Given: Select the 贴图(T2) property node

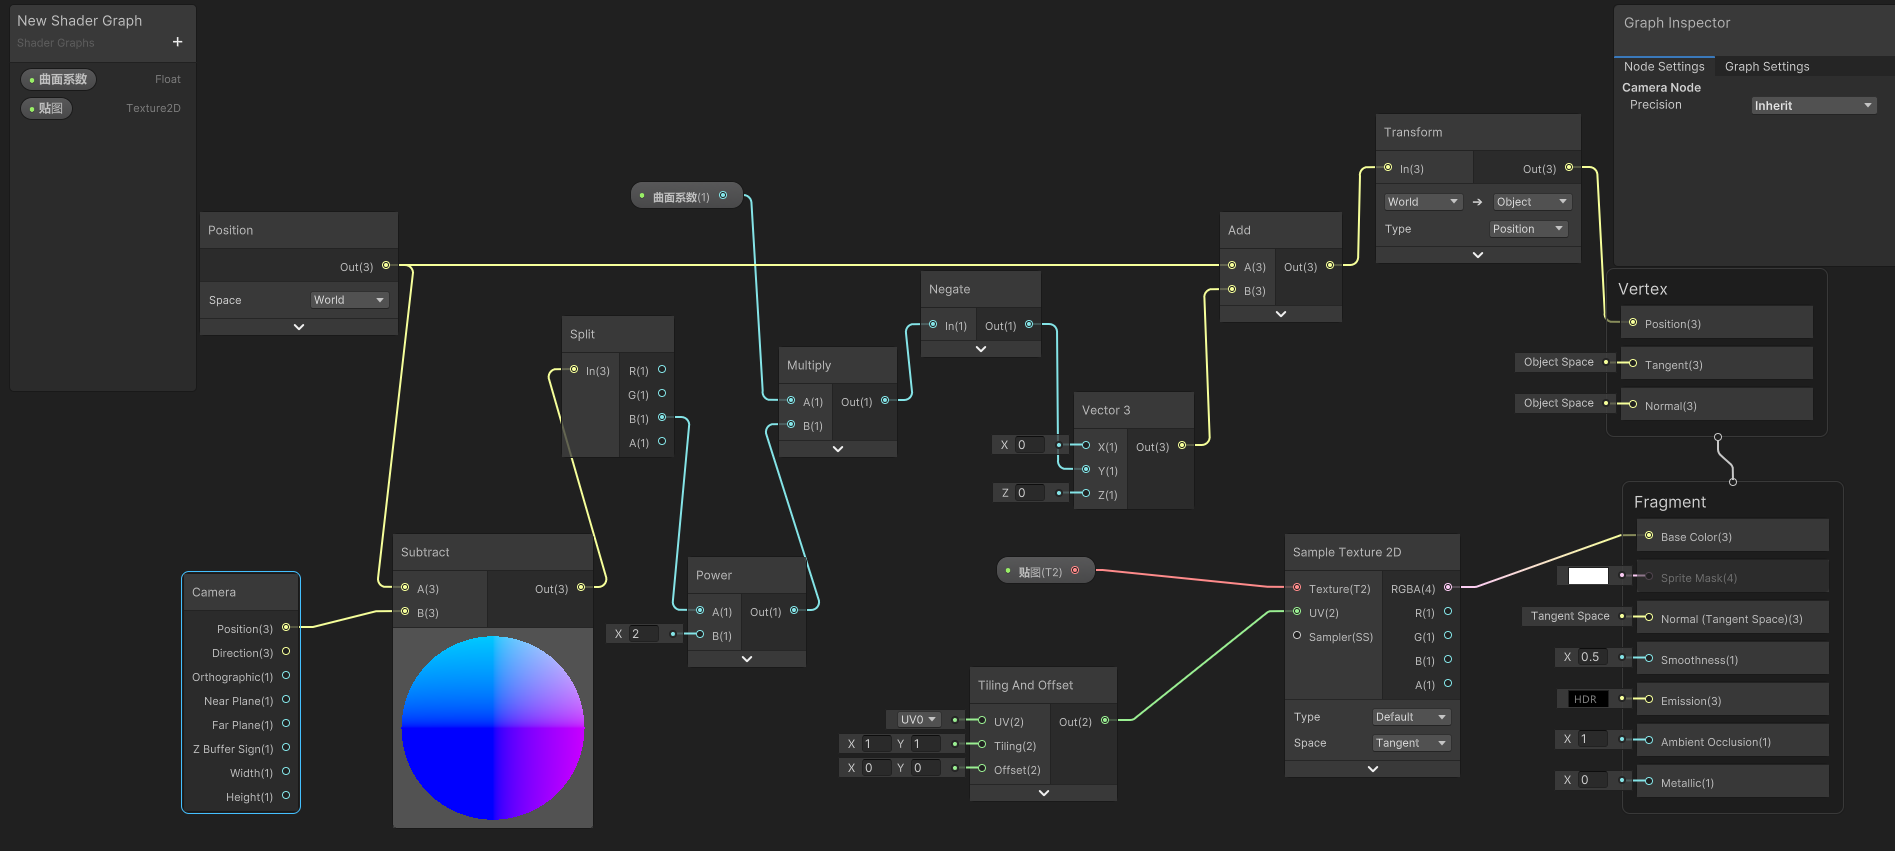Looking at the screenshot, I should 1046,571.
